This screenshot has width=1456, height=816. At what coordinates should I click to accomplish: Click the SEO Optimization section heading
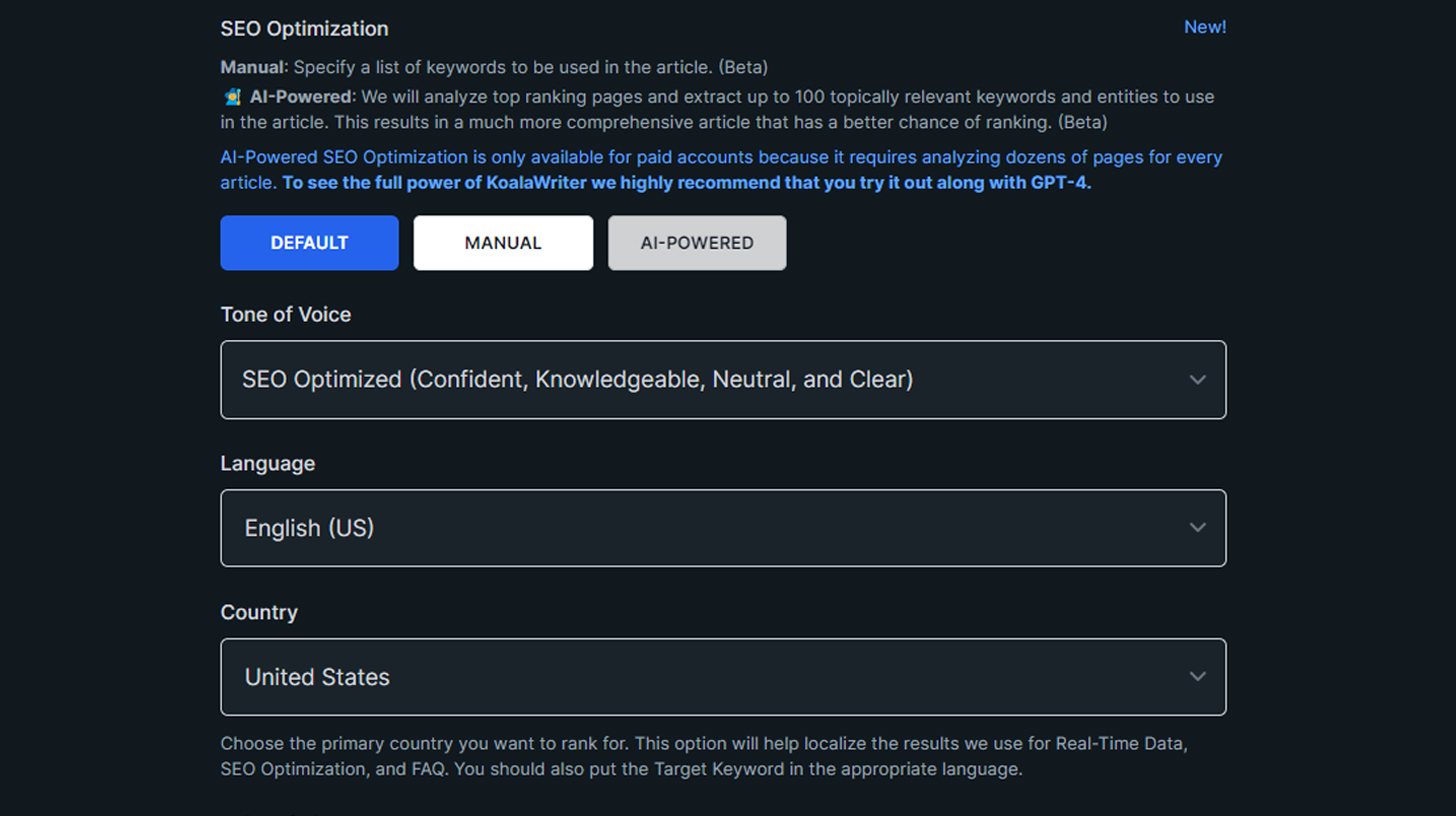click(x=304, y=29)
